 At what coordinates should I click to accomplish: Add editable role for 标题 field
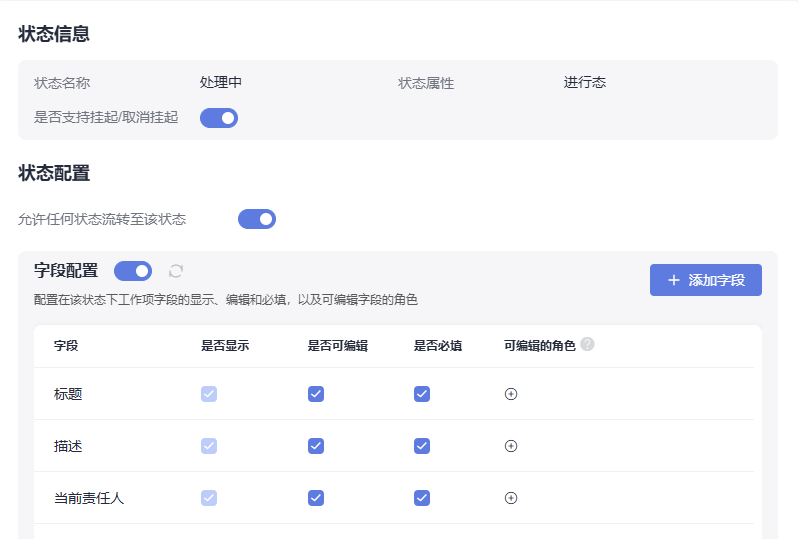(510, 394)
